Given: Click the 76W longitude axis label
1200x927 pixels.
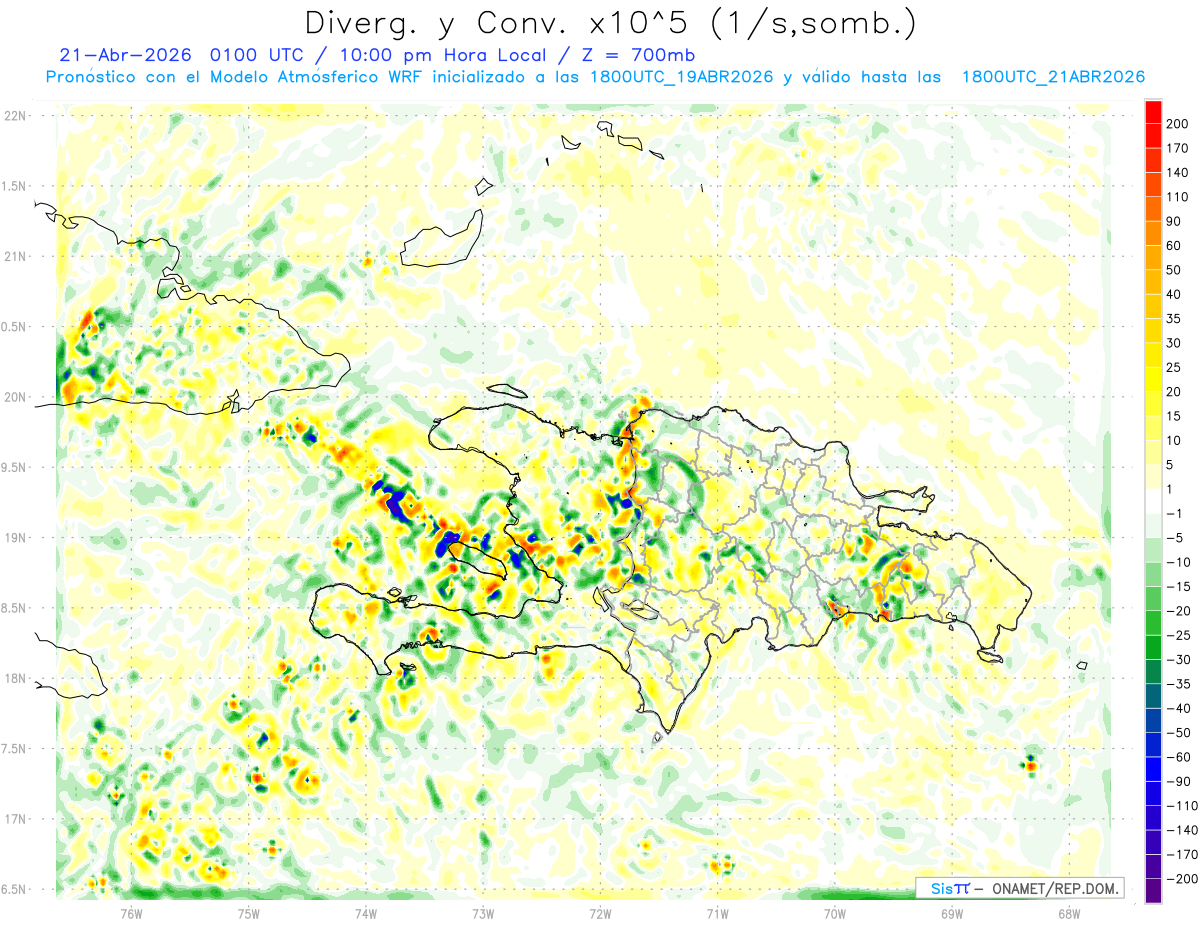Looking at the screenshot, I should pyautogui.click(x=131, y=912).
